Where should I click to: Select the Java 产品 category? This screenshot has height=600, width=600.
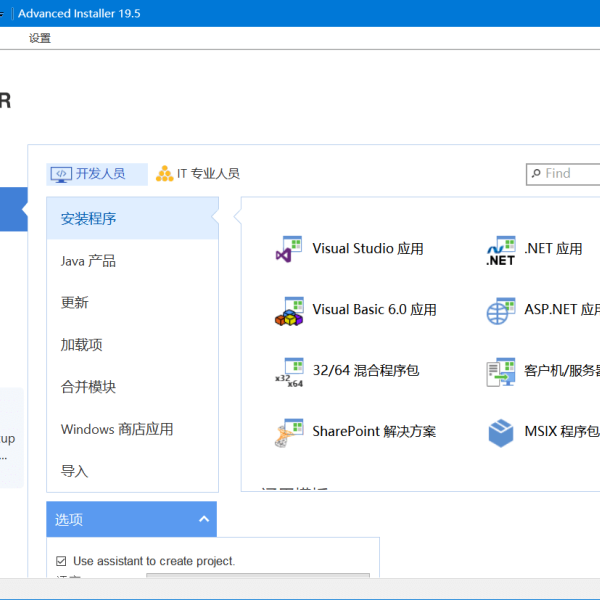pyautogui.click(x=132, y=261)
